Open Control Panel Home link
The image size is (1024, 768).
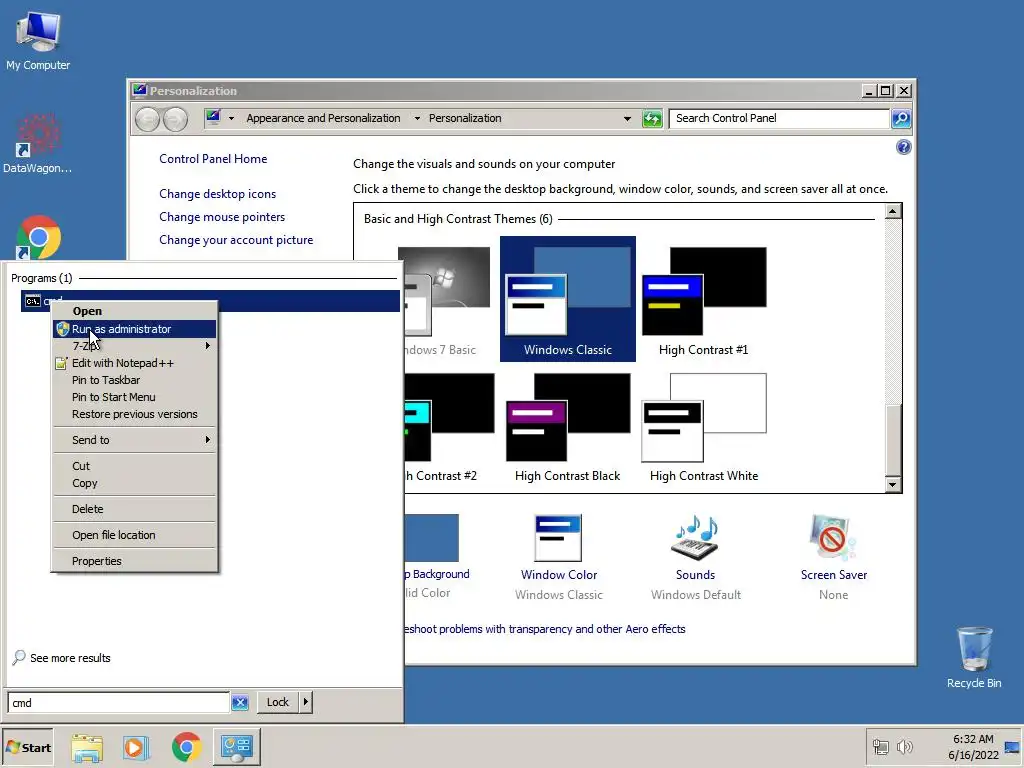[x=213, y=159]
